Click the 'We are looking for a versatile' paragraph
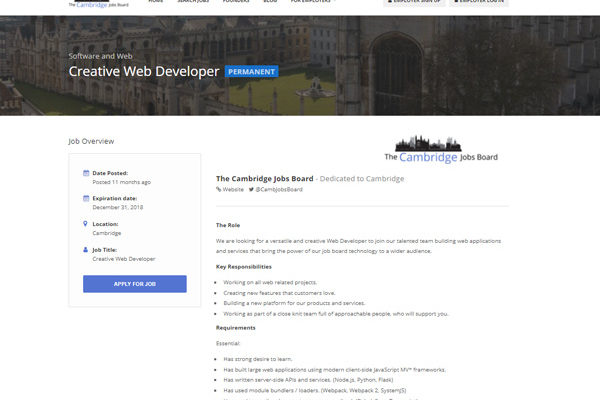 [x=359, y=246]
